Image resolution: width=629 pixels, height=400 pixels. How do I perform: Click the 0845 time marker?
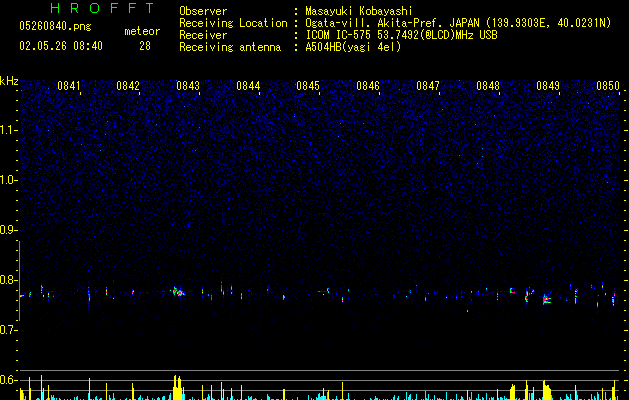[308, 86]
